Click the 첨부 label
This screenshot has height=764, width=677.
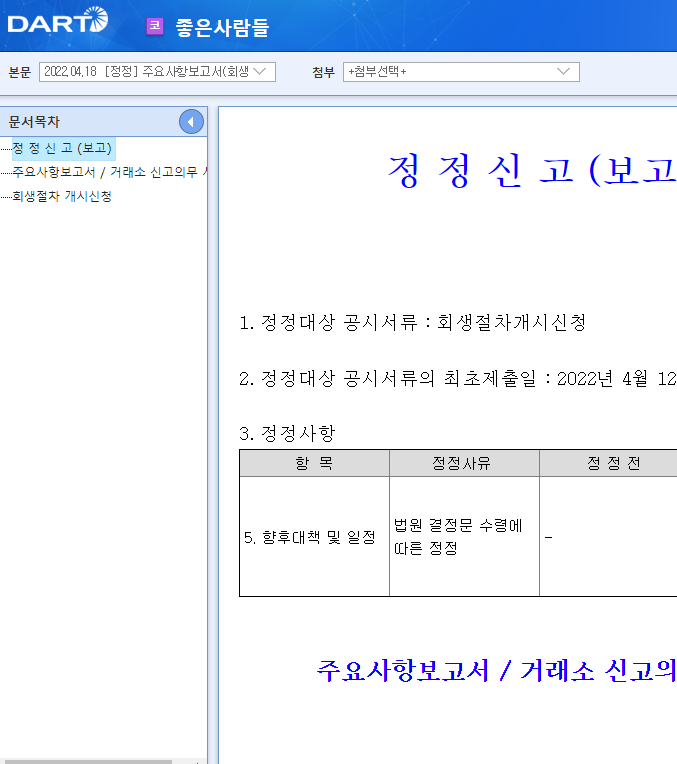pyautogui.click(x=324, y=72)
